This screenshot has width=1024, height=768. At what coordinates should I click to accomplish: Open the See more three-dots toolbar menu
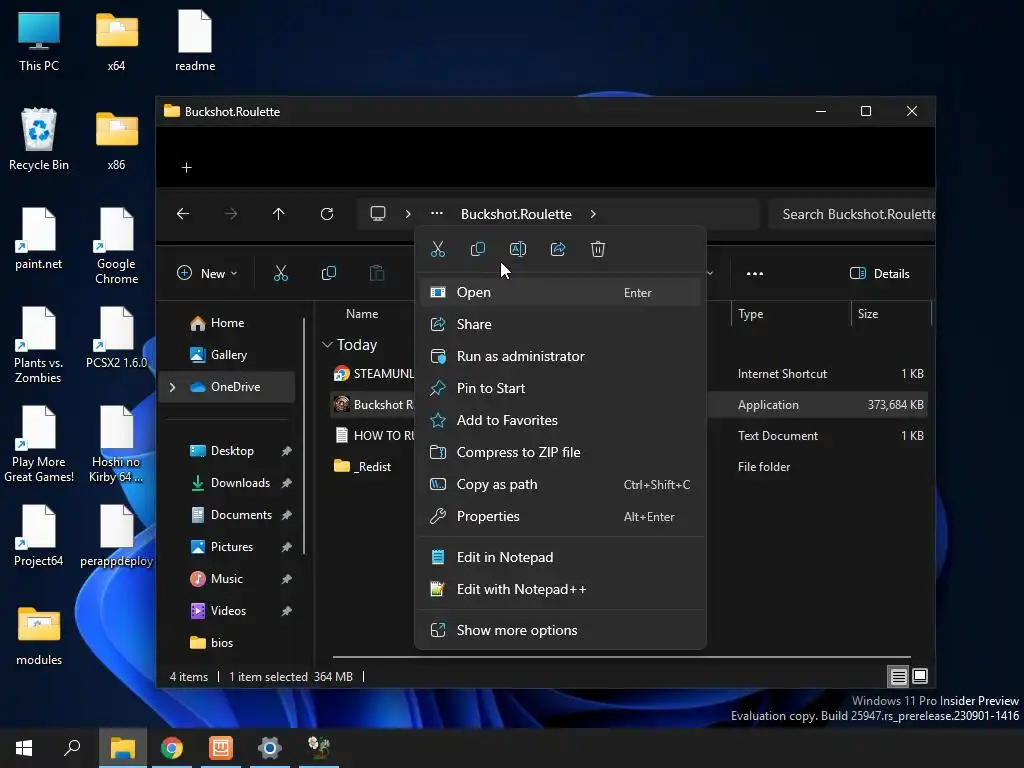(754, 274)
